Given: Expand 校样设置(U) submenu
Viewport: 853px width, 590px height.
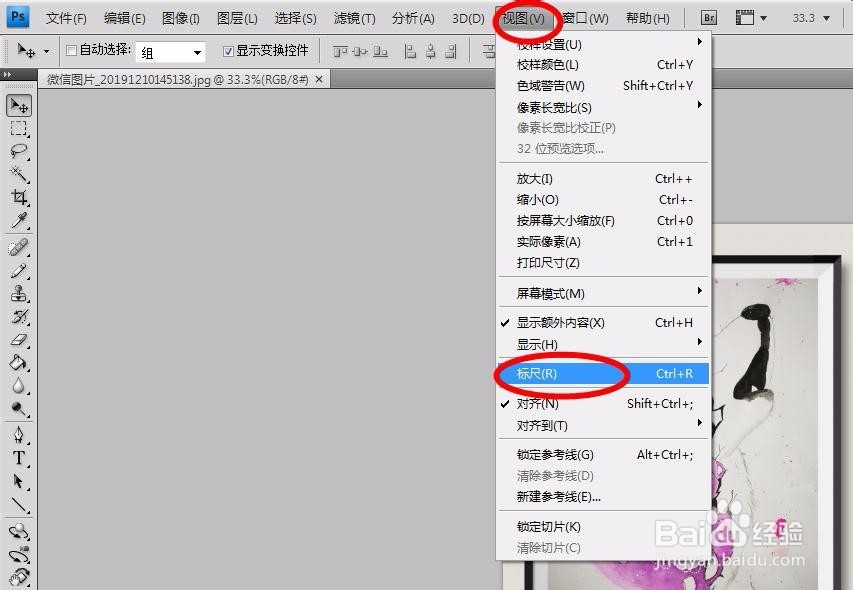Looking at the screenshot, I should [x=604, y=44].
